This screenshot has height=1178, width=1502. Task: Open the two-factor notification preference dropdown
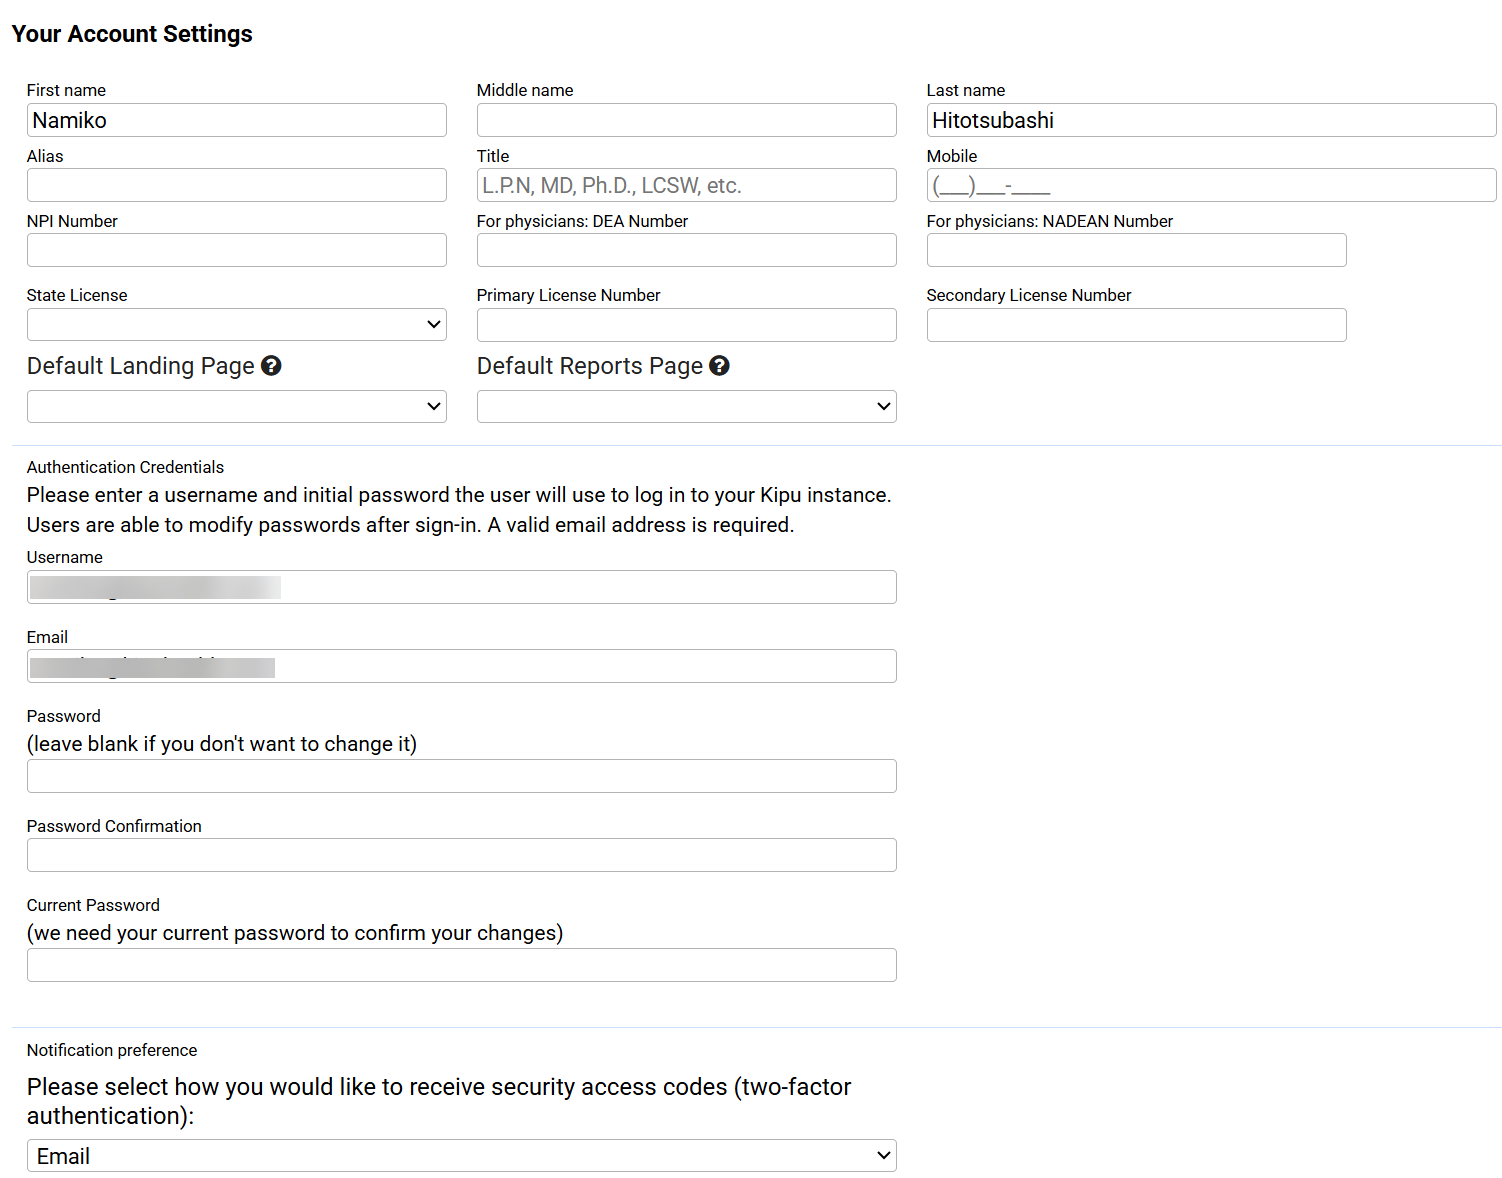pyautogui.click(x=461, y=1156)
